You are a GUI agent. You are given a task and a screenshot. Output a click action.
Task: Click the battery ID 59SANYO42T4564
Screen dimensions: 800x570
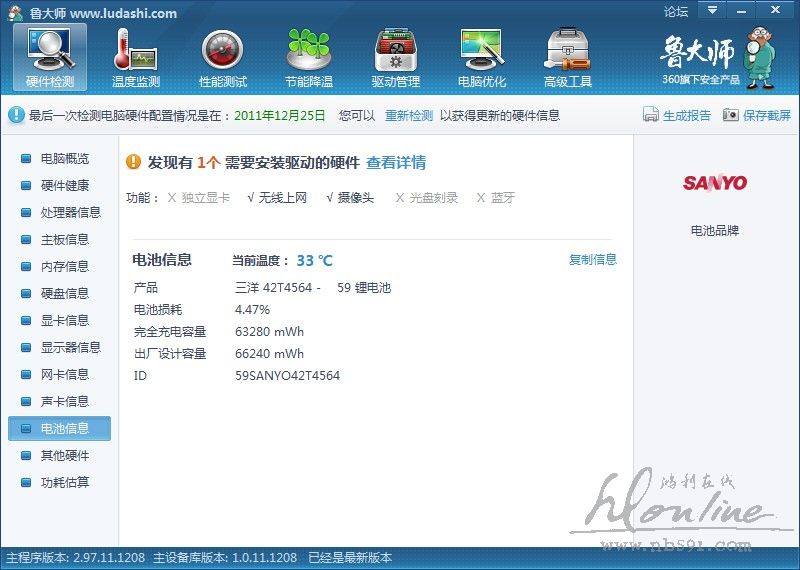[287, 376]
